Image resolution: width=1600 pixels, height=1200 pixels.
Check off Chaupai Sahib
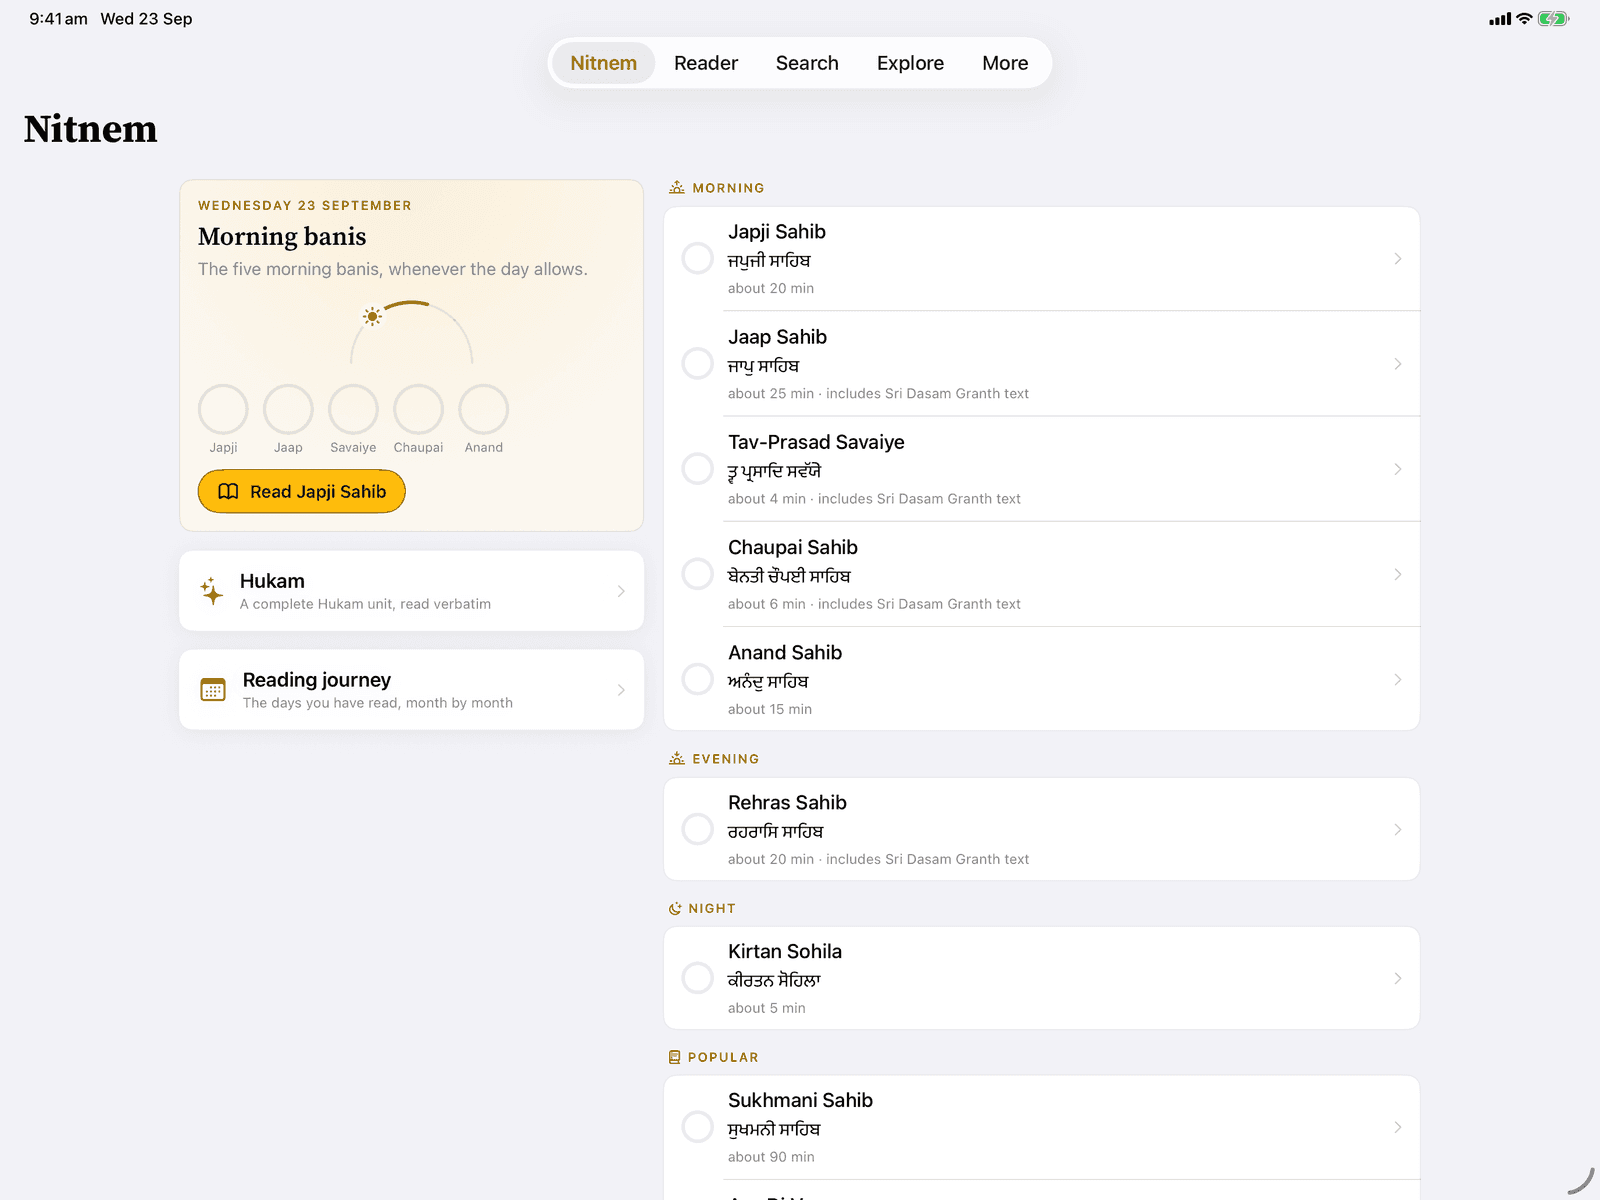pos(697,574)
